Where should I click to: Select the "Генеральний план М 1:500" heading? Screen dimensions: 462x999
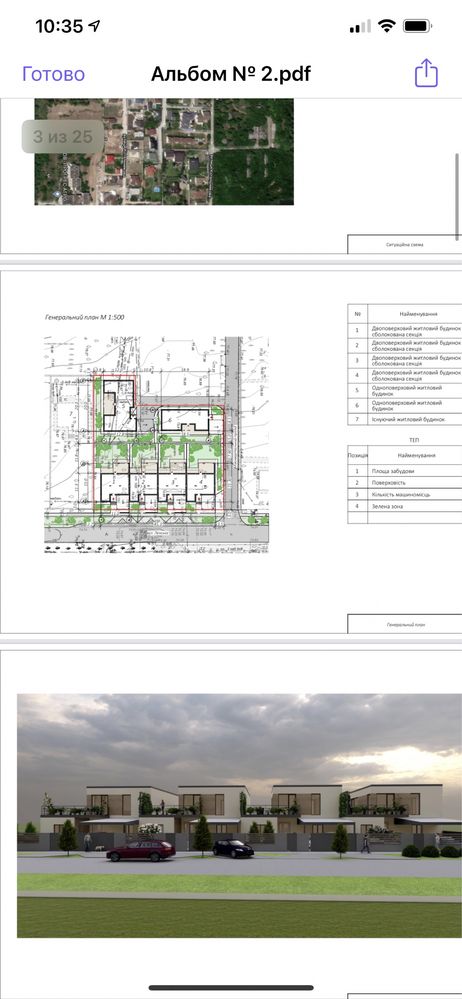point(85,317)
